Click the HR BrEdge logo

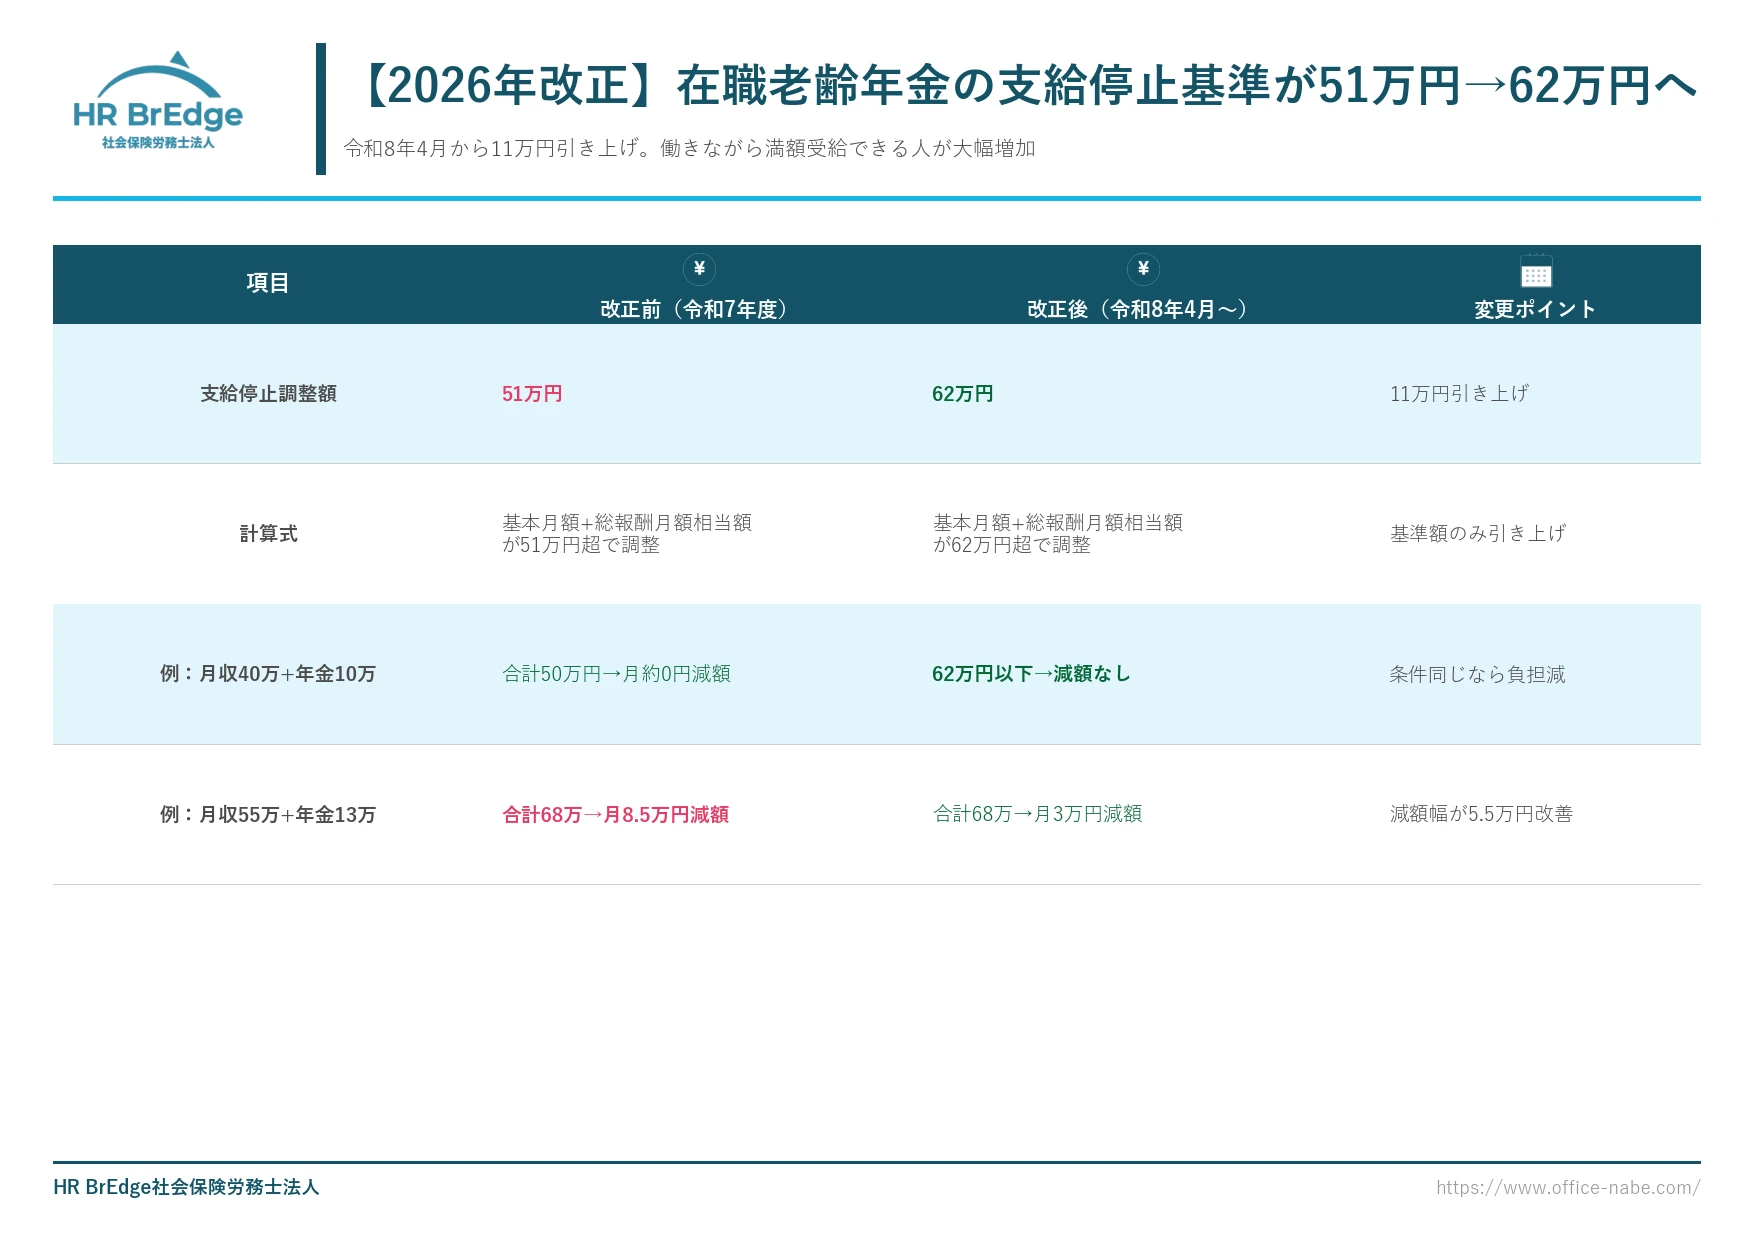tap(158, 101)
